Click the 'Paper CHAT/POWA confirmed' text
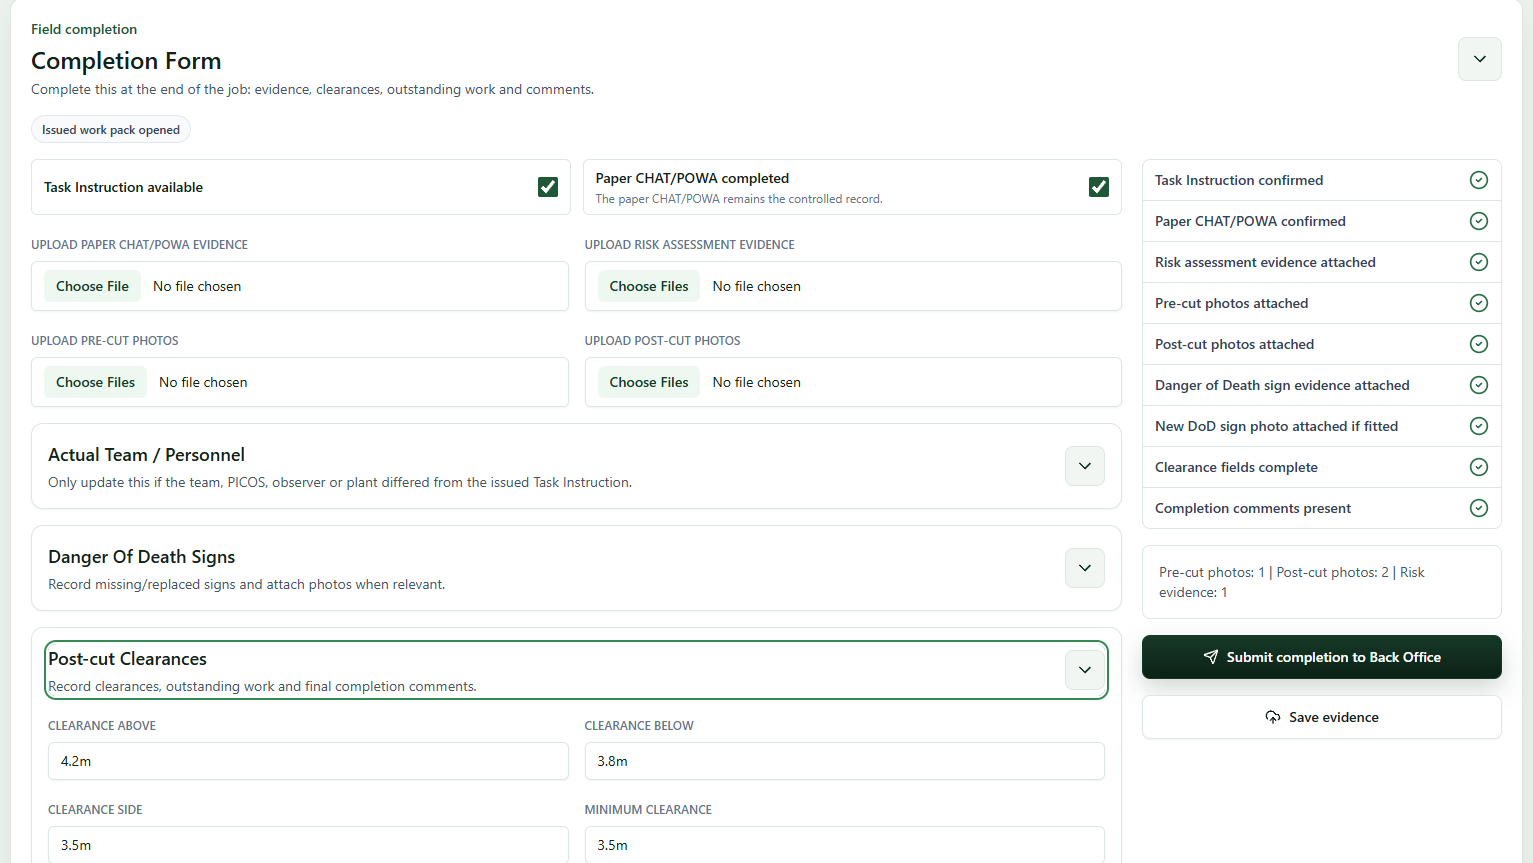 (1250, 221)
